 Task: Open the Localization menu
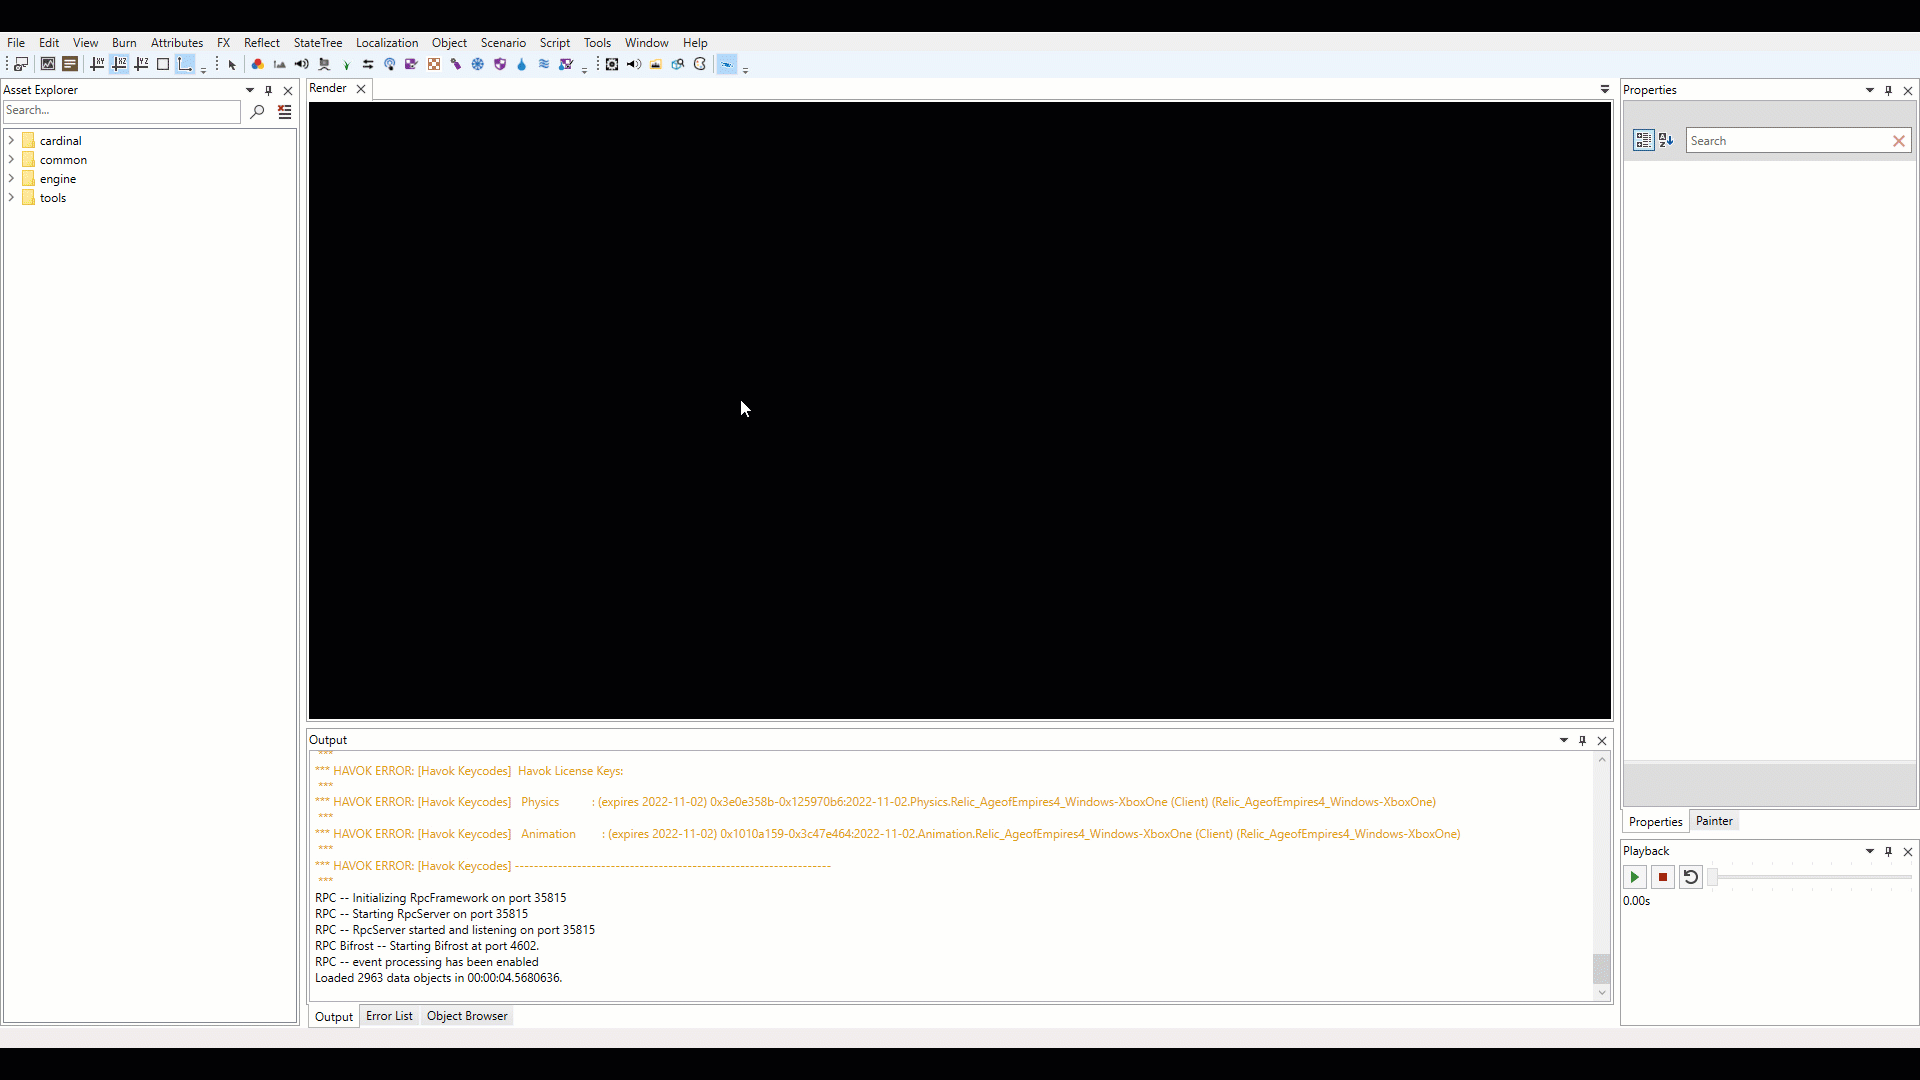pos(387,43)
